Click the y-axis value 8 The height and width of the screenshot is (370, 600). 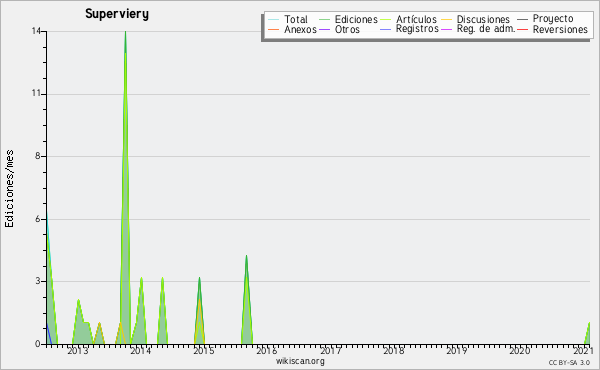click(38, 156)
